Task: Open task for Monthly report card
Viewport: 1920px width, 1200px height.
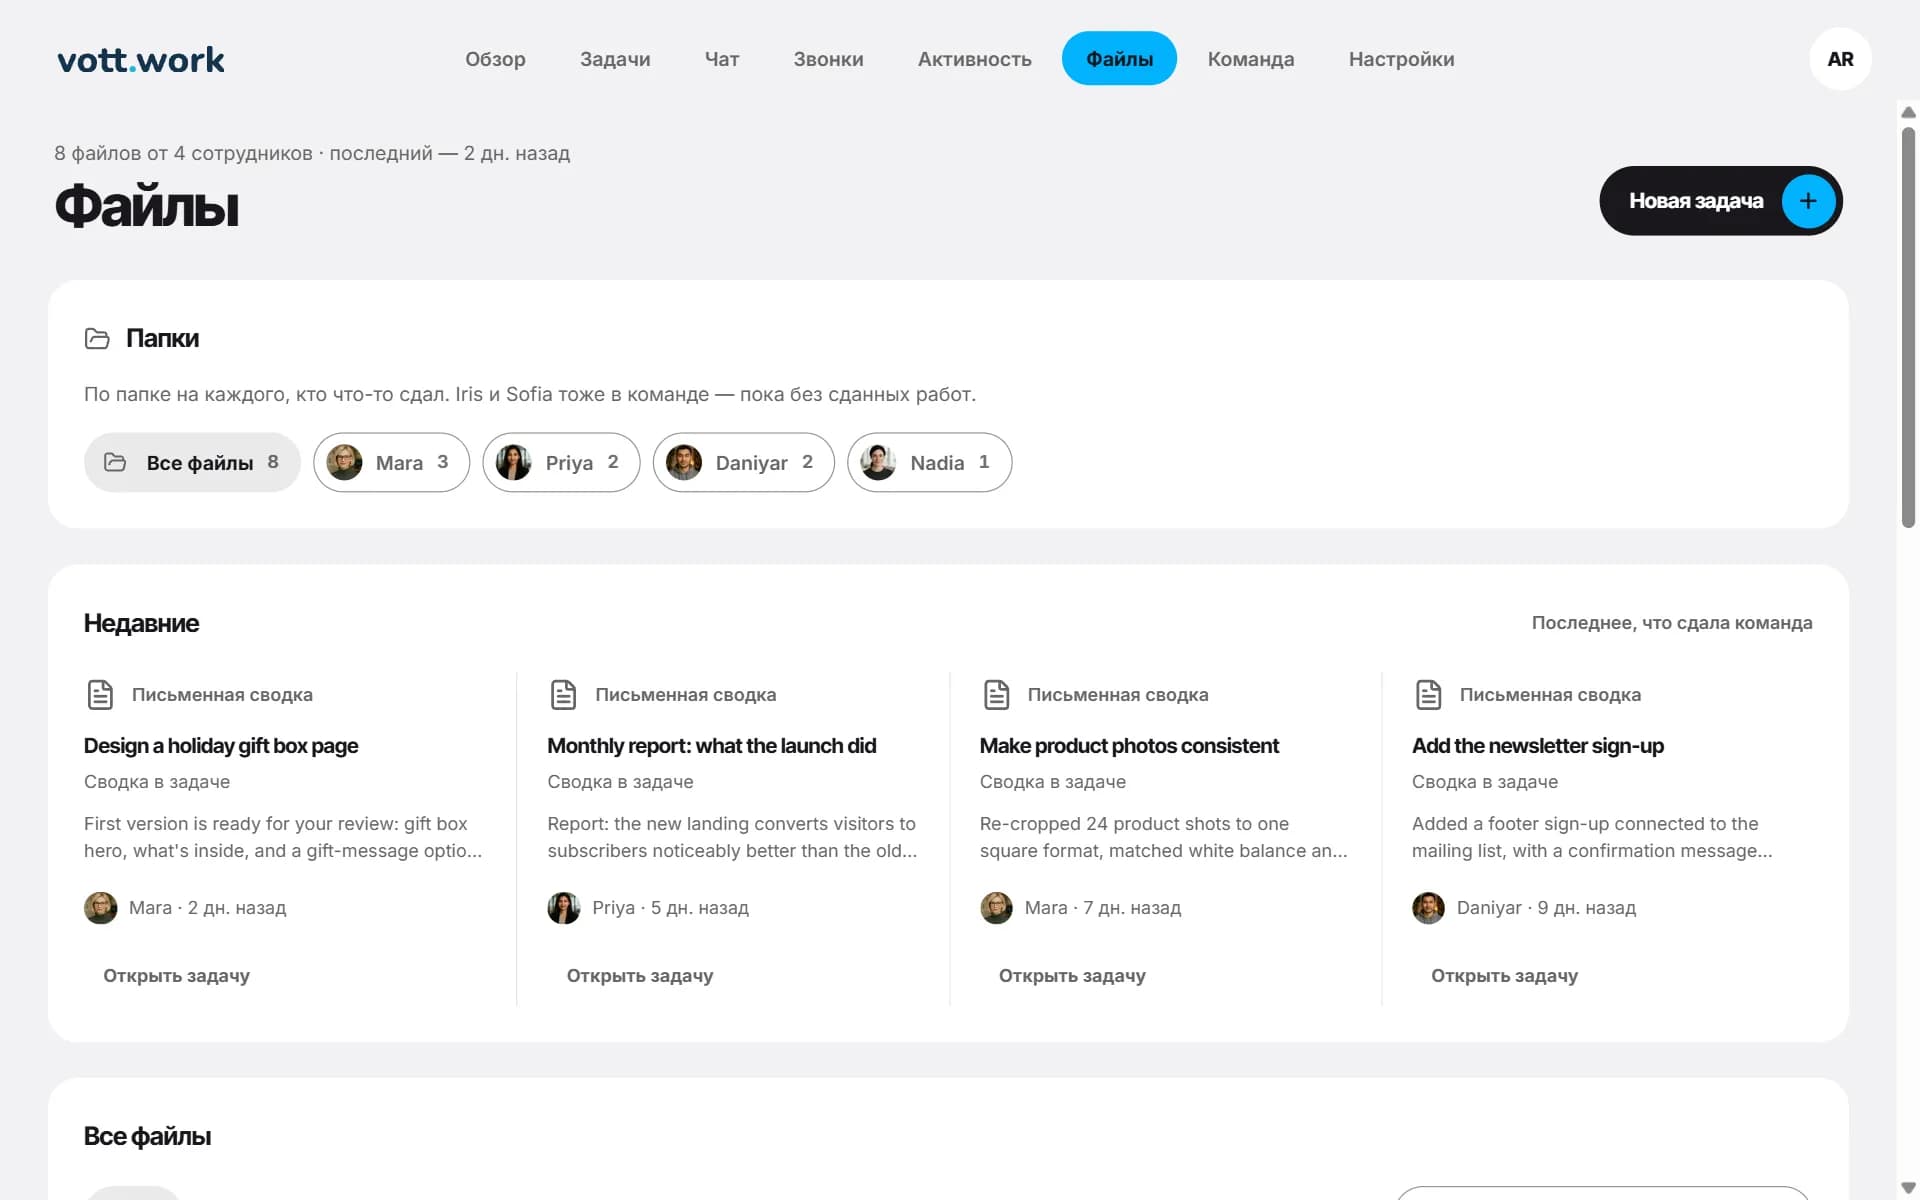Action: pyautogui.click(x=640, y=976)
